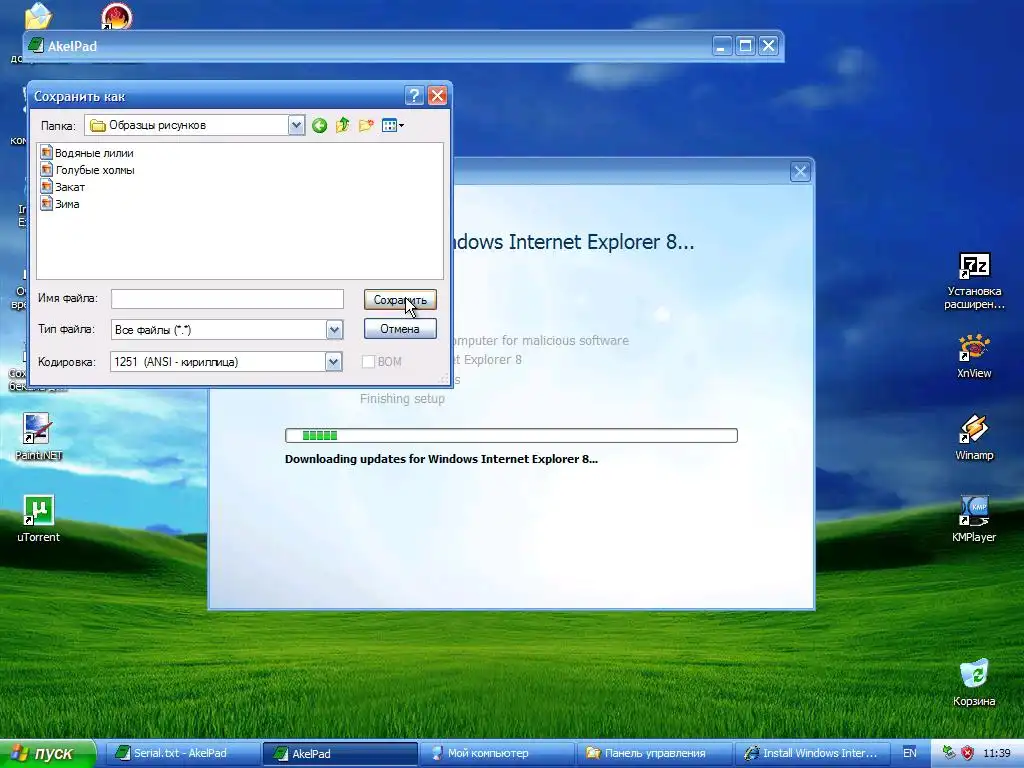The height and width of the screenshot is (768, 1024).
Task: Maximize the AkelPad window
Action: coord(745,46)
